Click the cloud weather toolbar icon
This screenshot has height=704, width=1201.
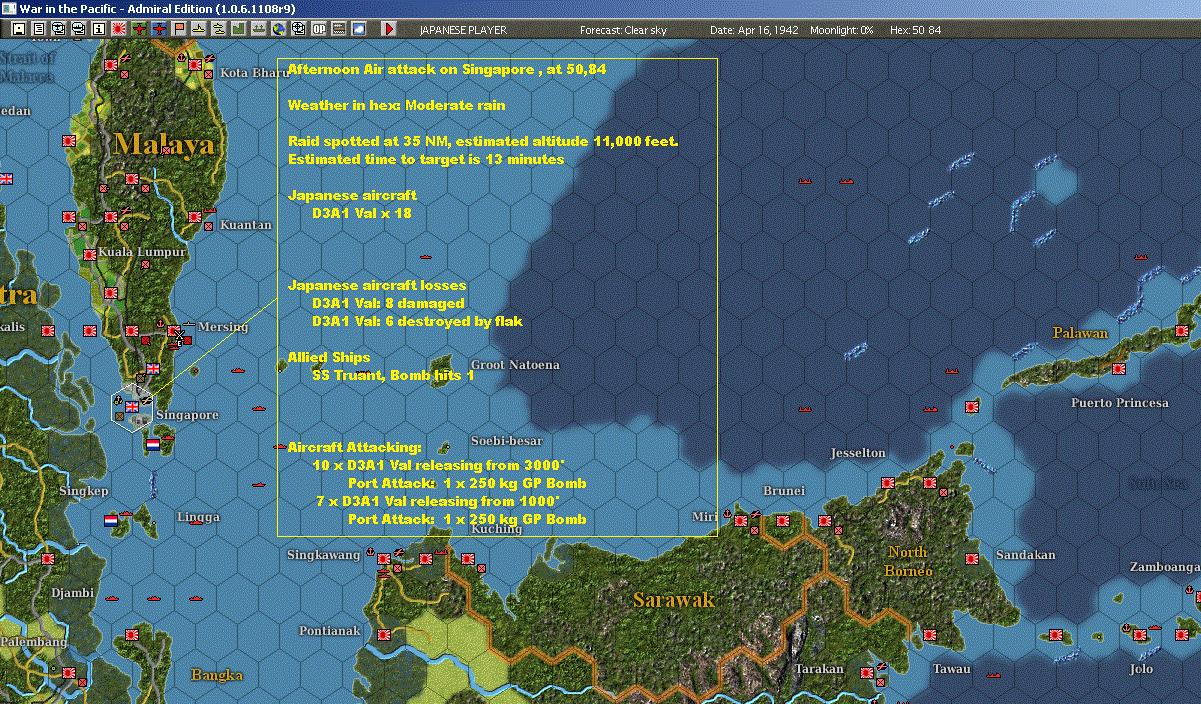click(x=359, y=29)
